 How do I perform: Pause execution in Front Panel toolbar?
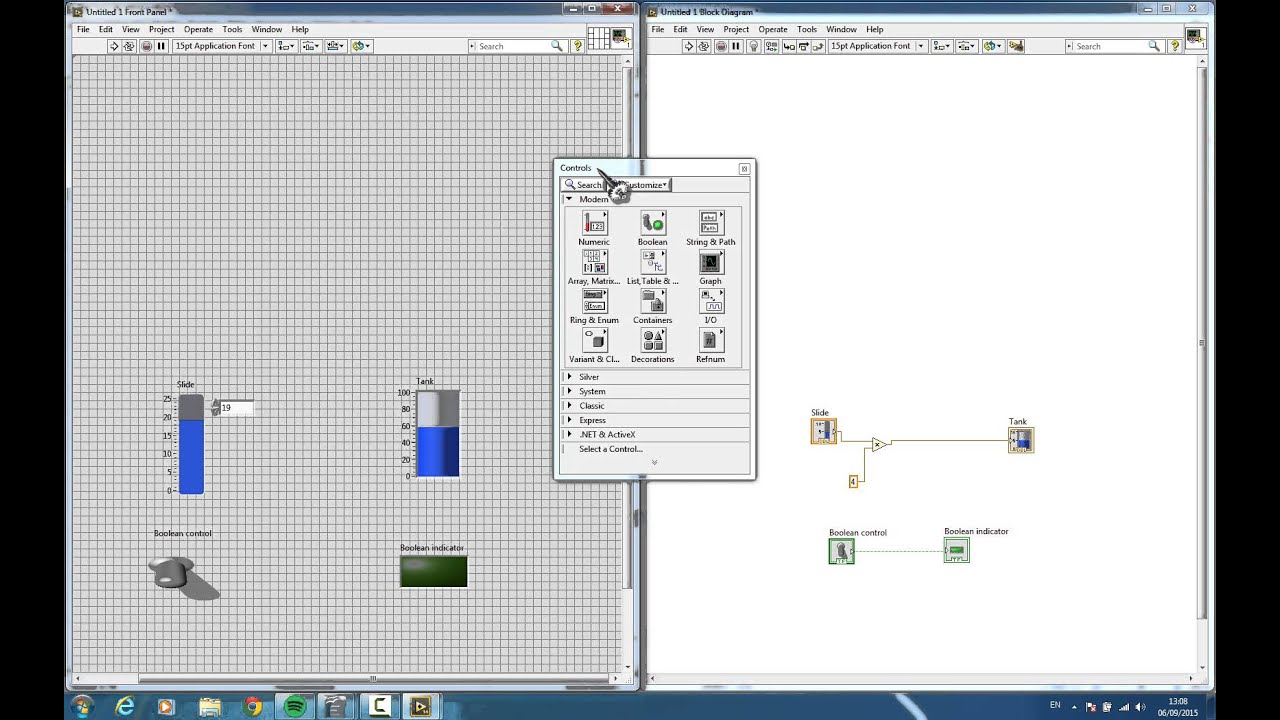click(x=161, y=46)
